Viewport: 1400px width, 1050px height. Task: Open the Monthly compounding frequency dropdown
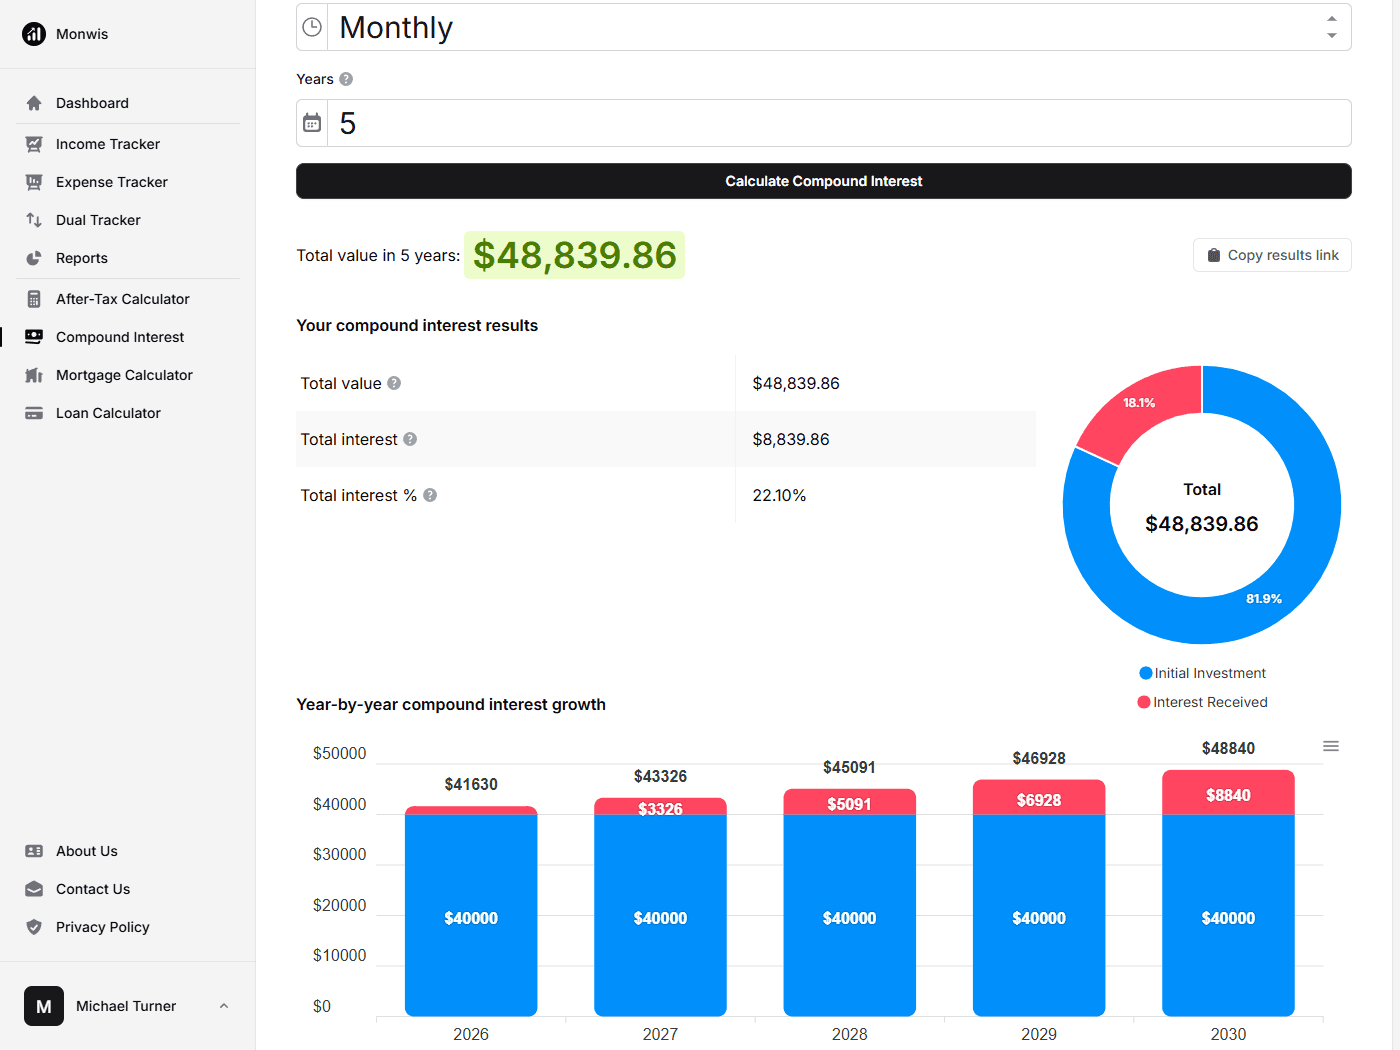click(x=824, y=27)
